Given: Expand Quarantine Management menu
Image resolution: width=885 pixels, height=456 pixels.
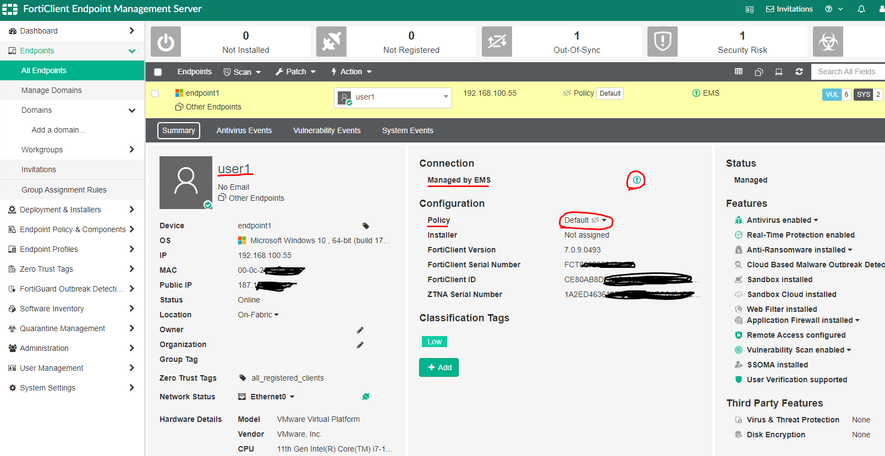Looking at the screenshot, I should [72, 328].
